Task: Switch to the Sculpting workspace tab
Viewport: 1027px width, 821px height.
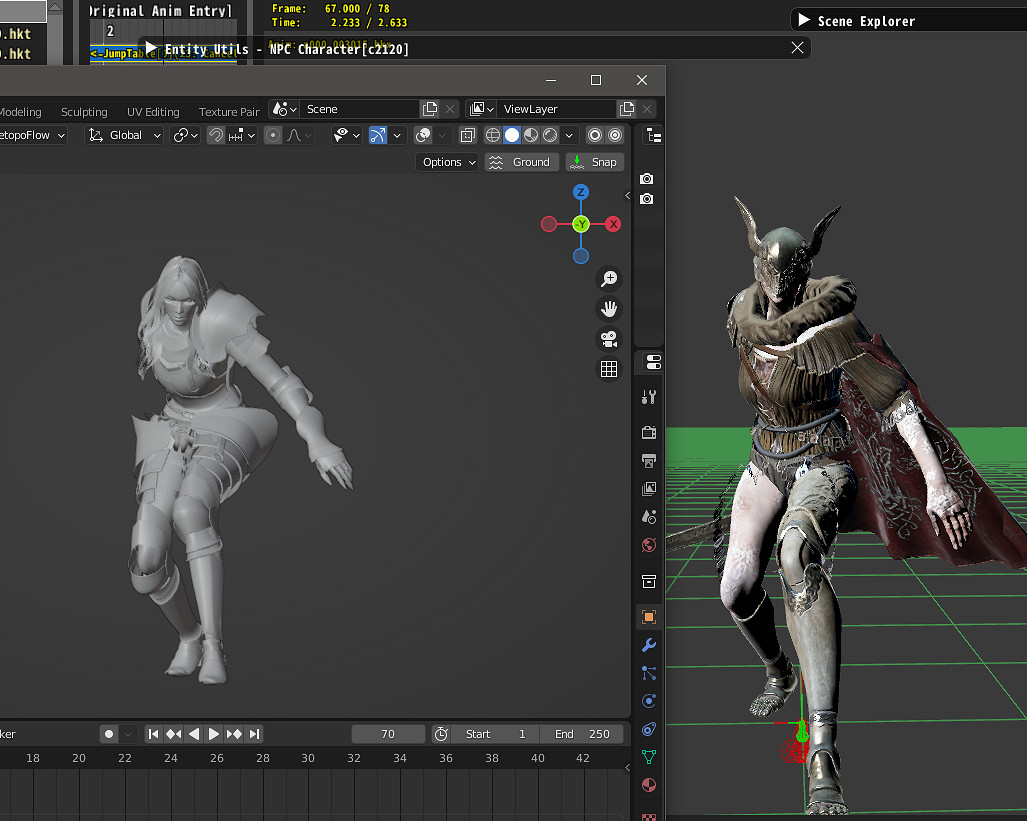Action: (x=84, y=112)
